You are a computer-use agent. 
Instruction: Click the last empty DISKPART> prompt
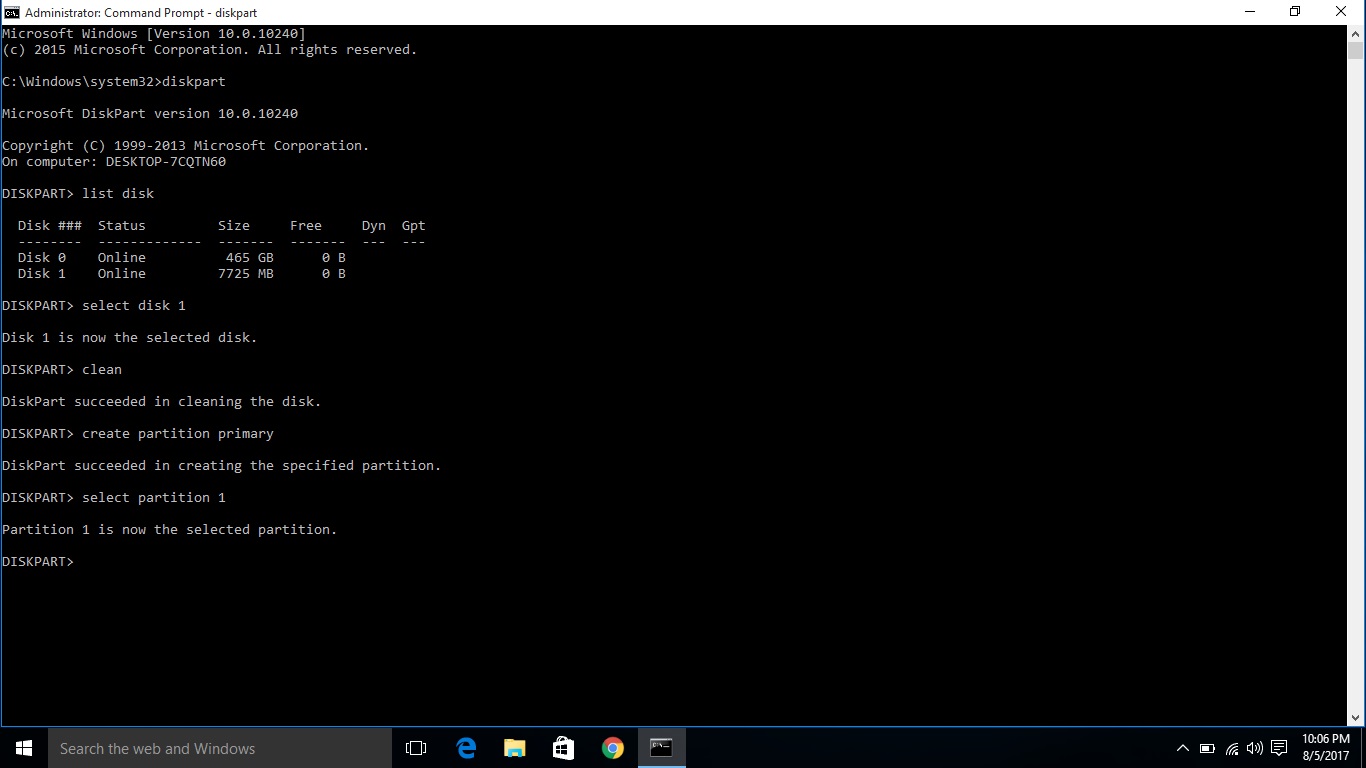coord(38,561)
